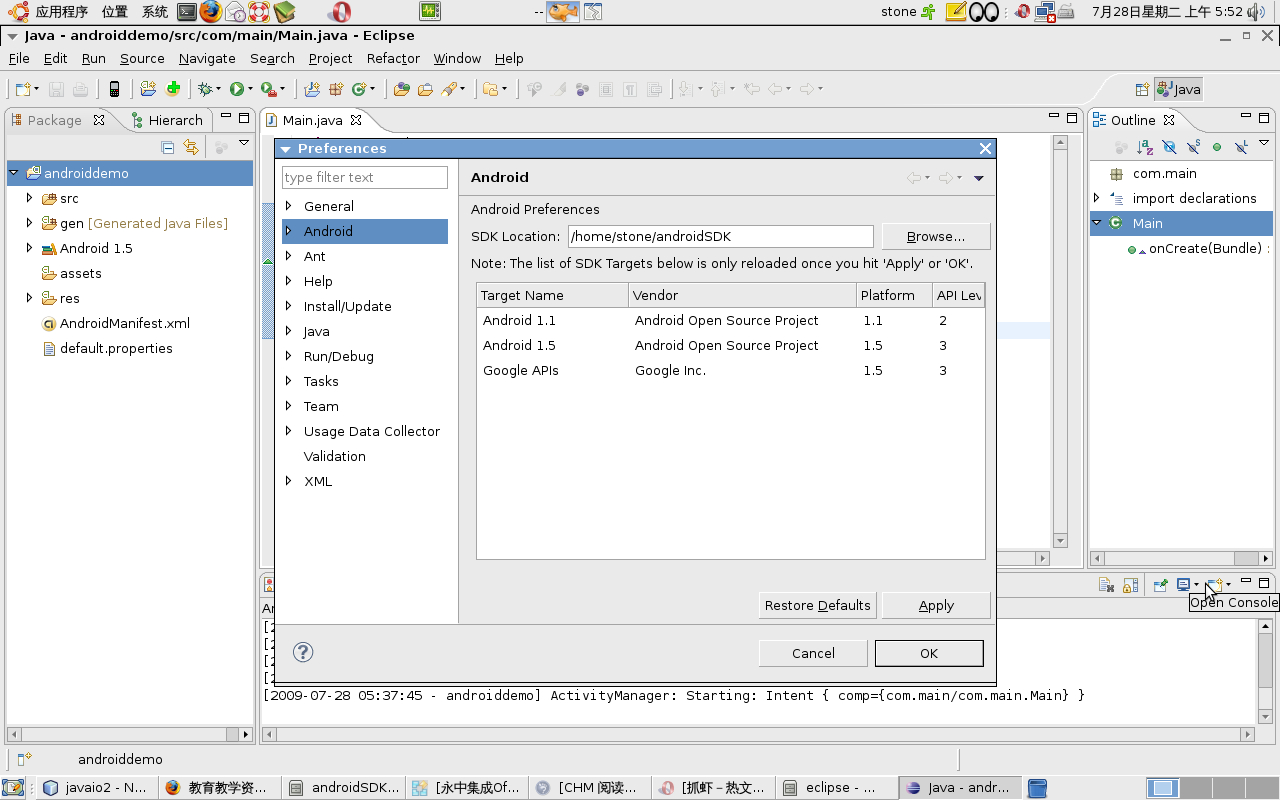Expand the Java preferences category
This screenshot has width=1280, height=800.
[288, 331]
